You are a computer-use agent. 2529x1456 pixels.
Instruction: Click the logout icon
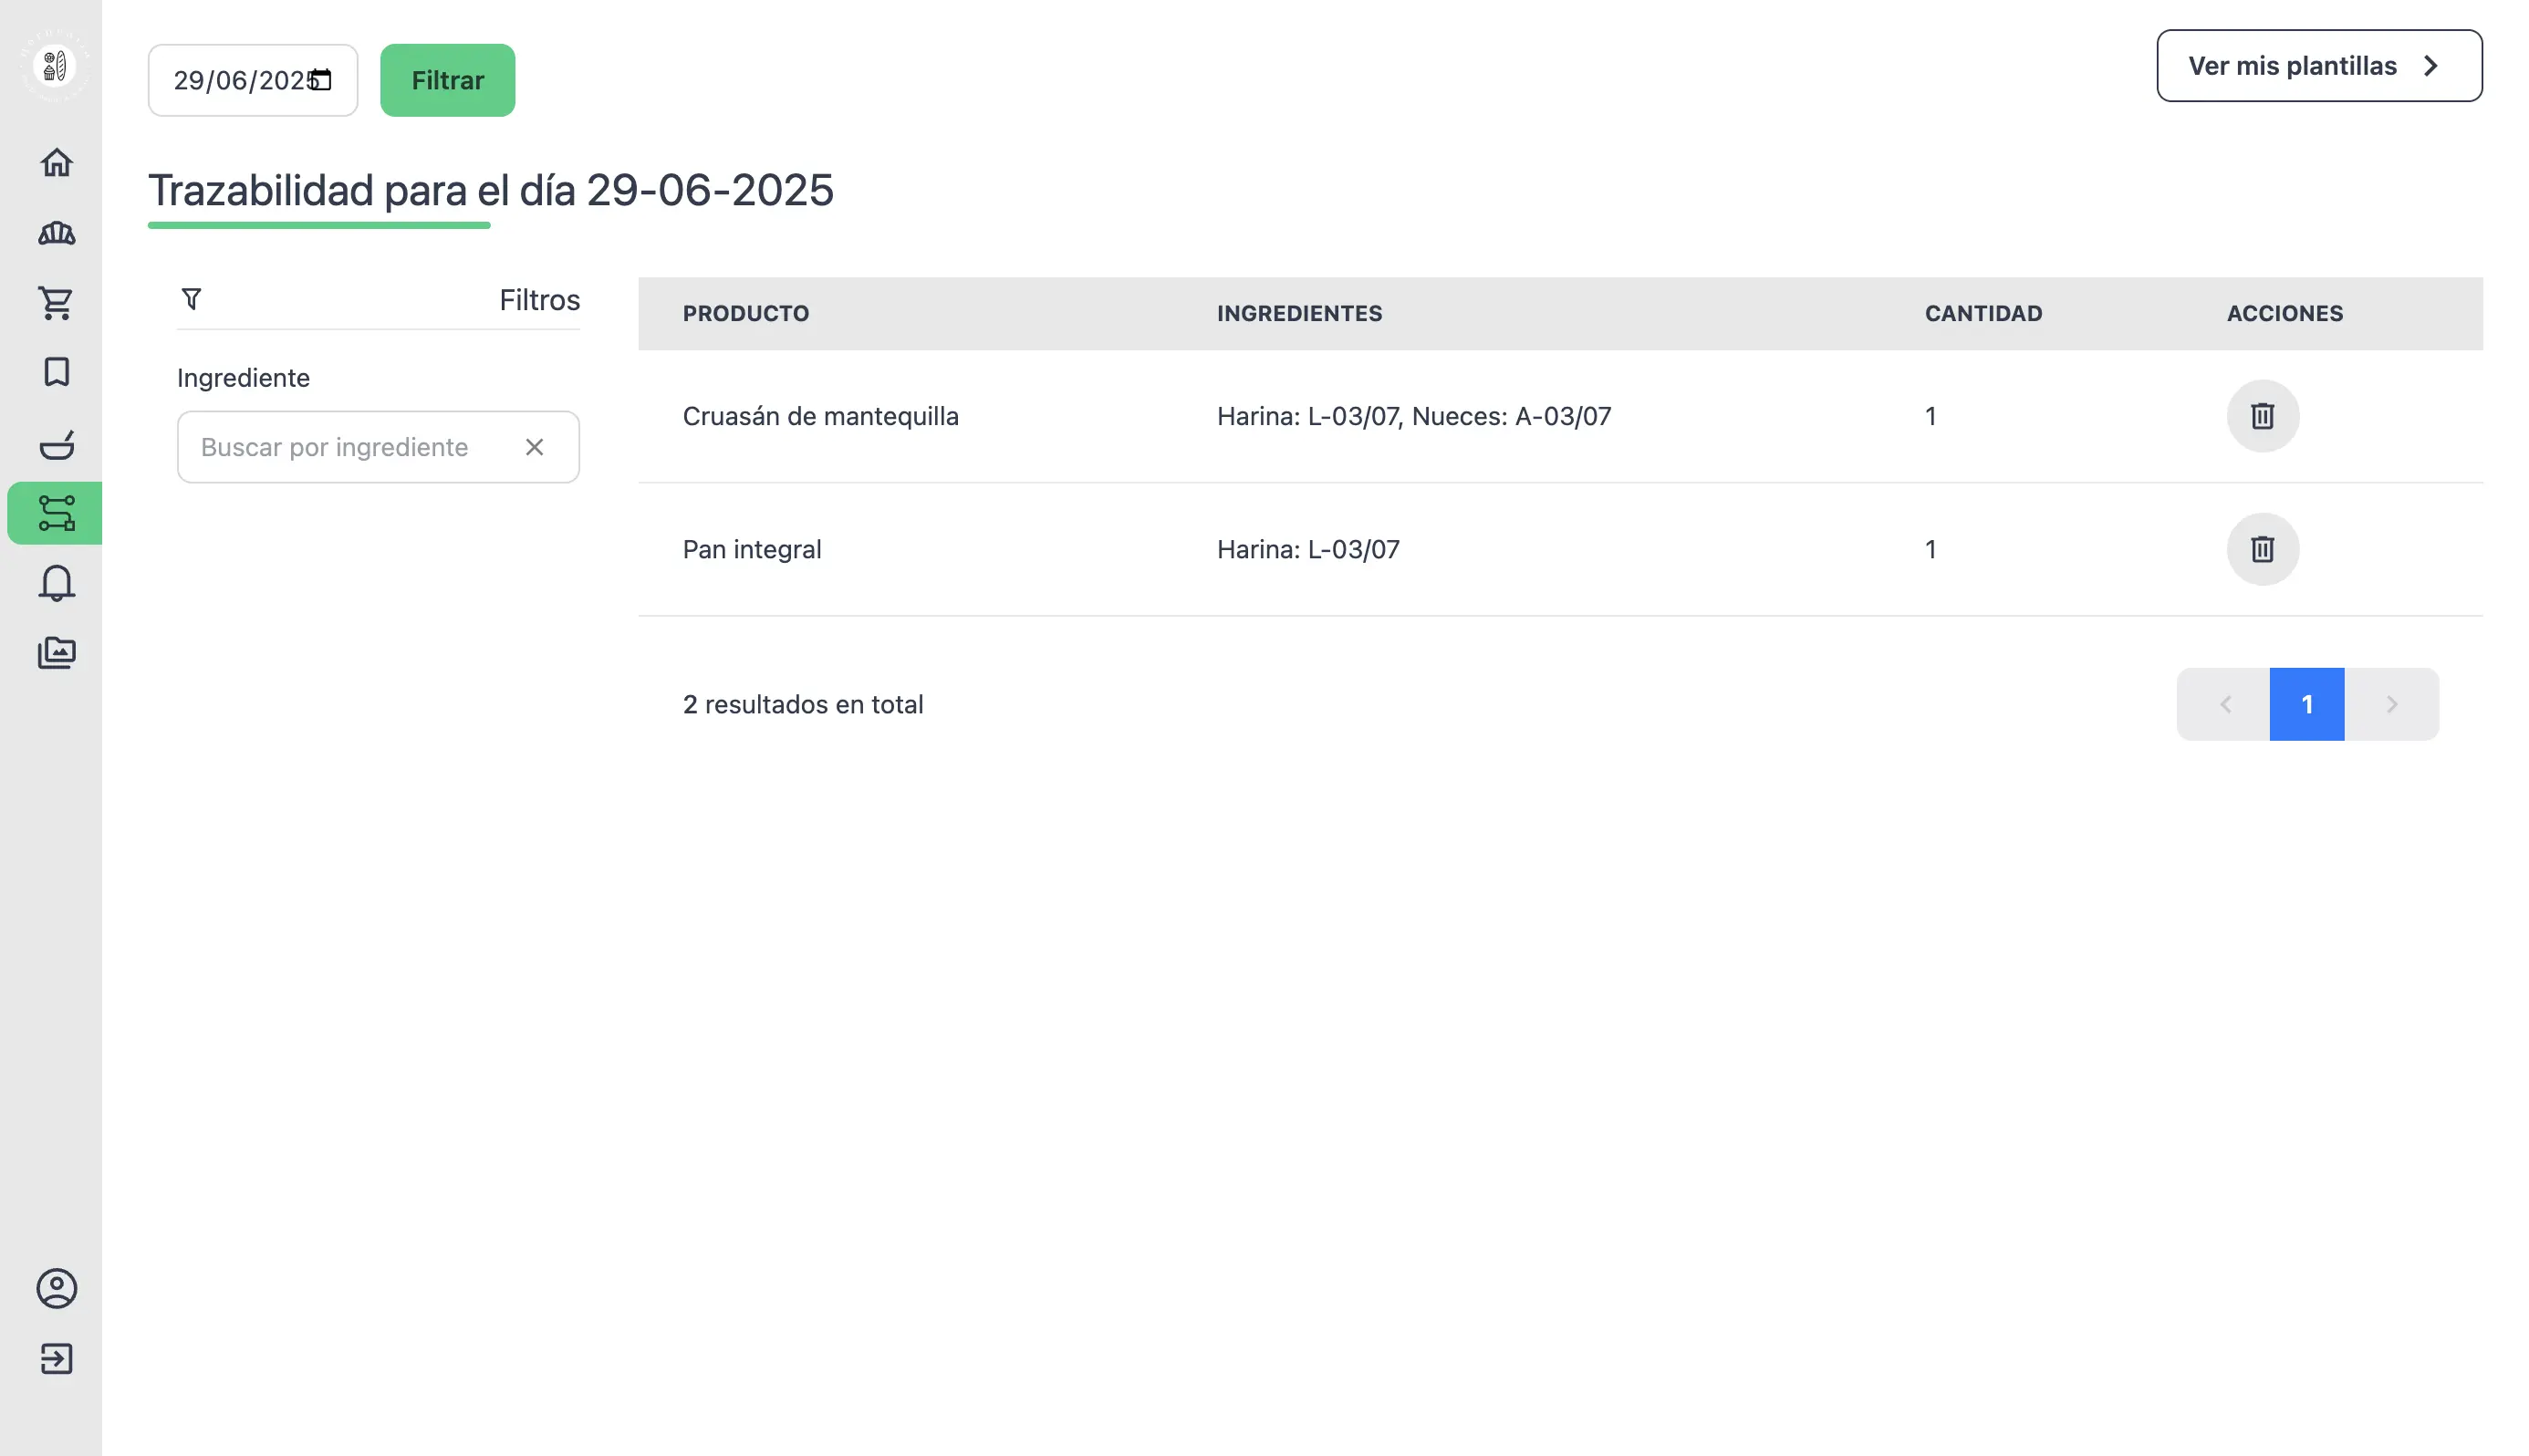coord(56,1358)
